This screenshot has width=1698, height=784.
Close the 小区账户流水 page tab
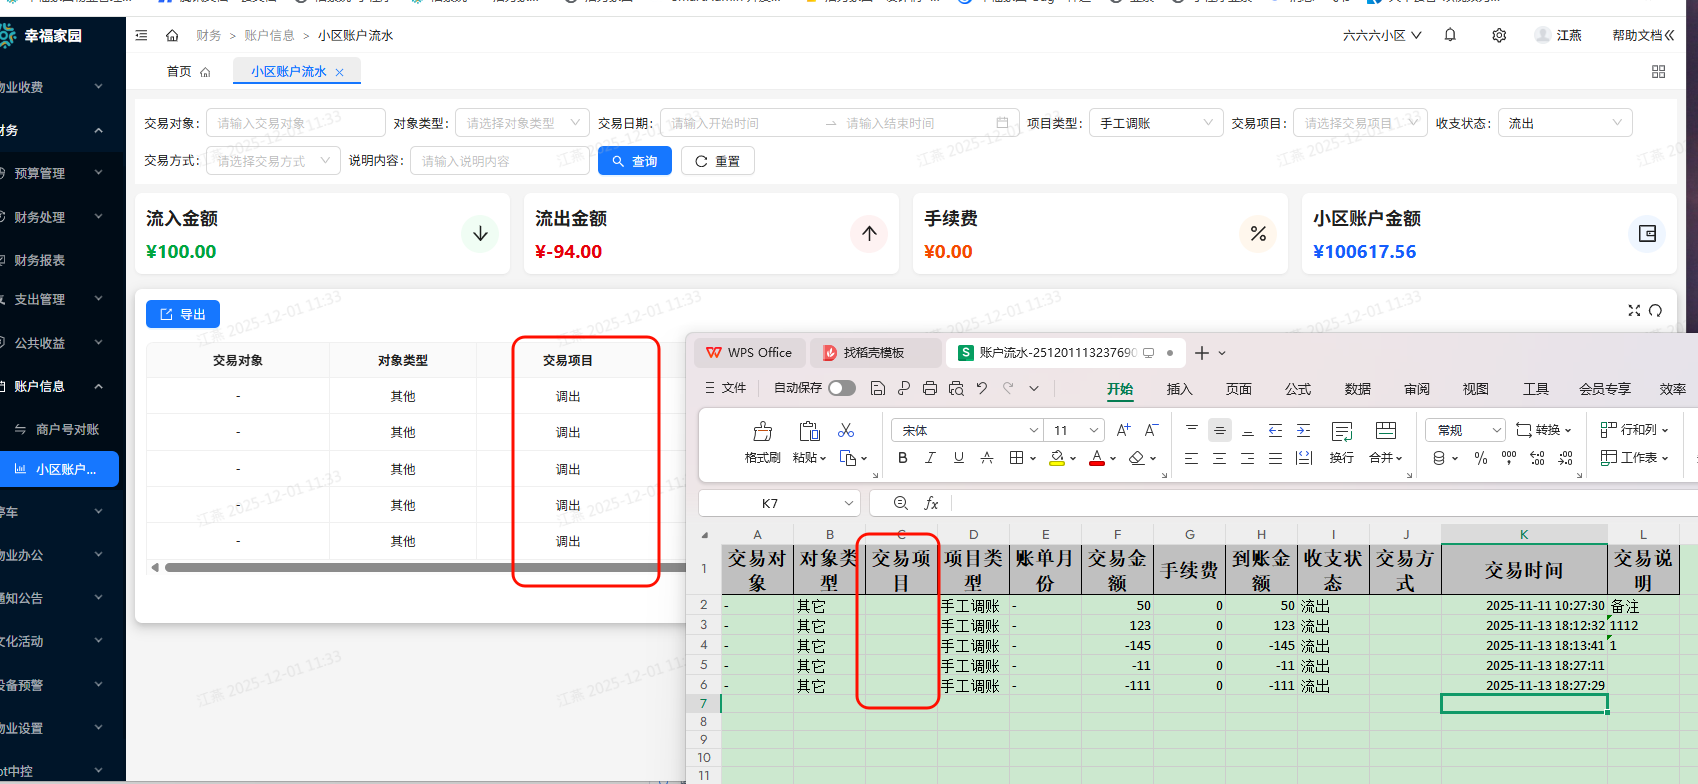[x=340, y=72]
